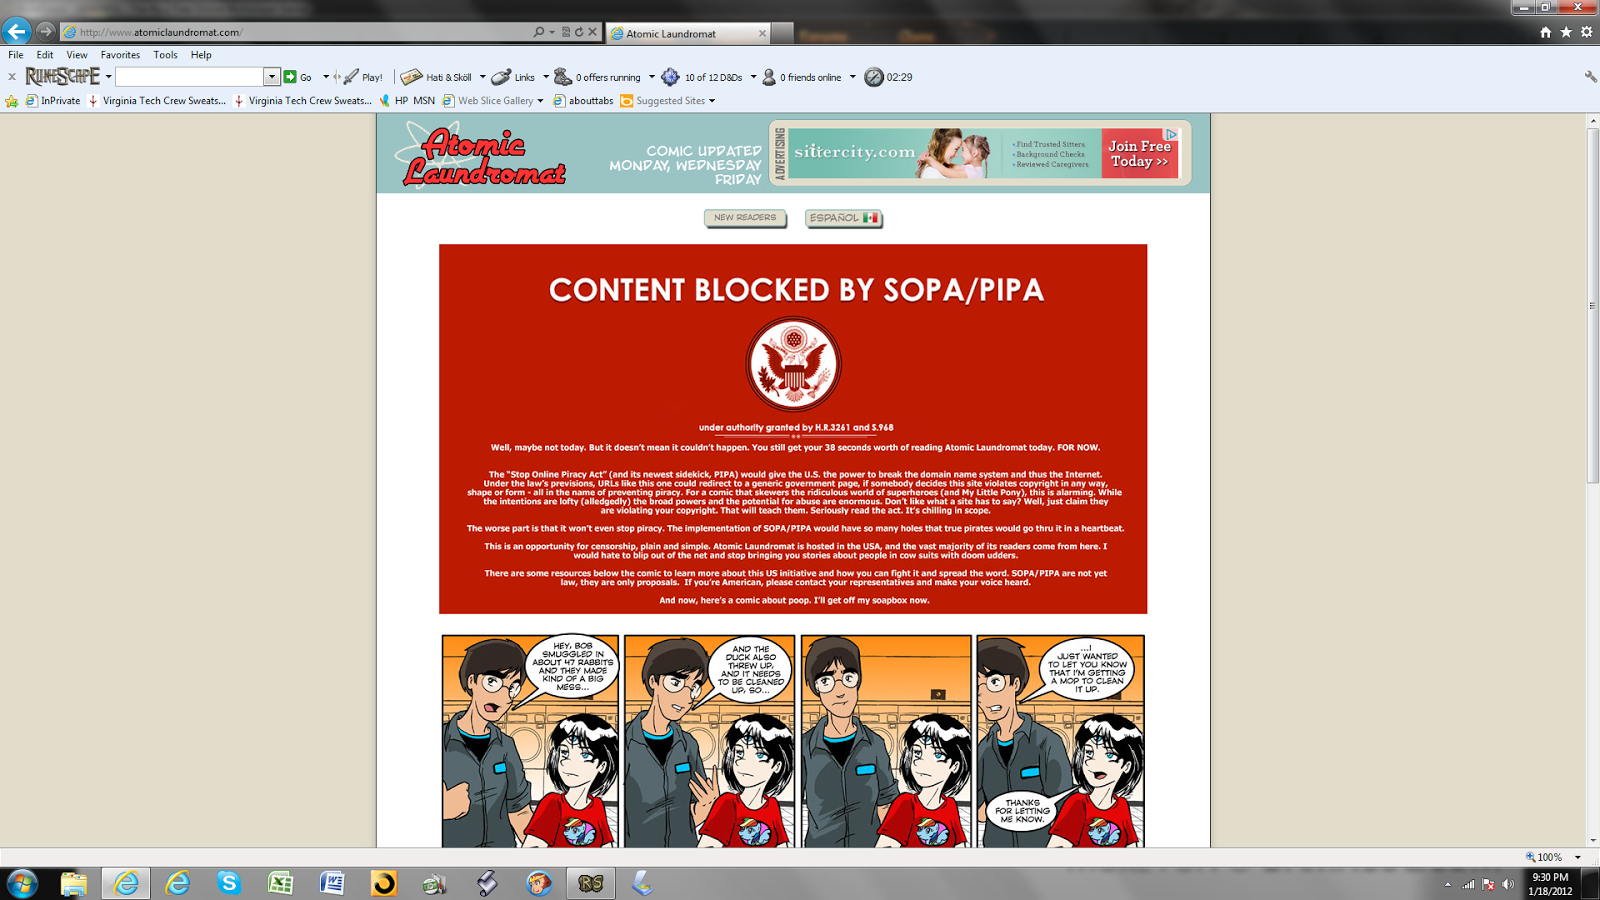Viewport: 1600px width, 900px height.
Task: Open the 100% zoom level control
Action: [1552, 857]
